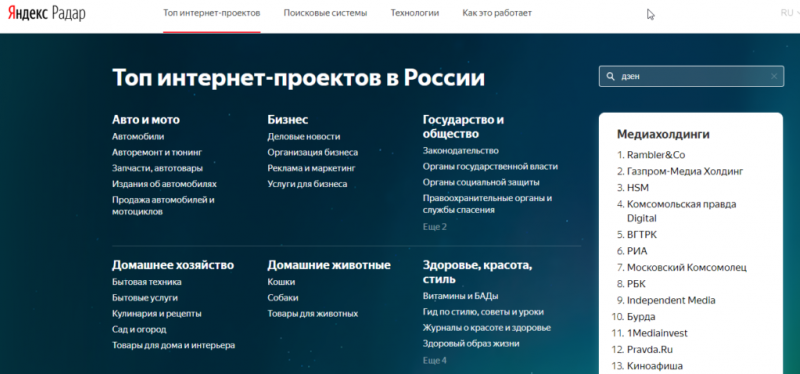
Task: Open Государство и общество category heading
Action: pyautogui.click(x=463, y=127)
